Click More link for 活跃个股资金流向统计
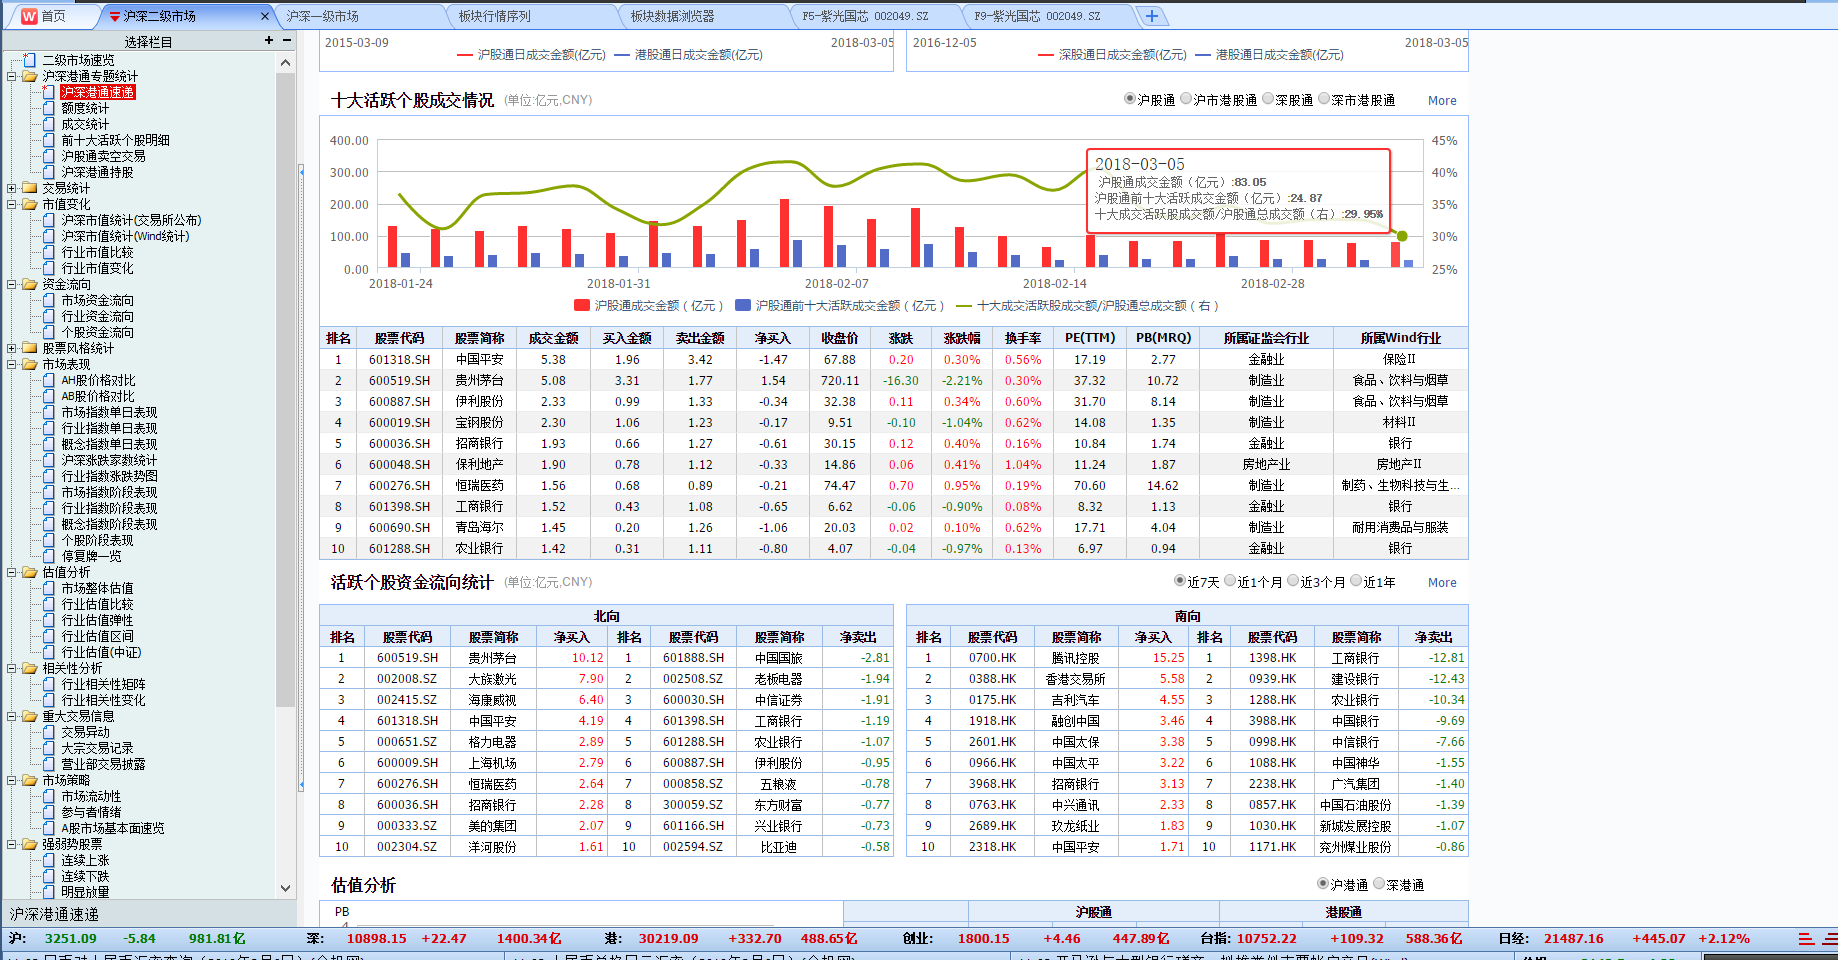Screen dimensions: 1838x960 click(x=1442, y=582)
